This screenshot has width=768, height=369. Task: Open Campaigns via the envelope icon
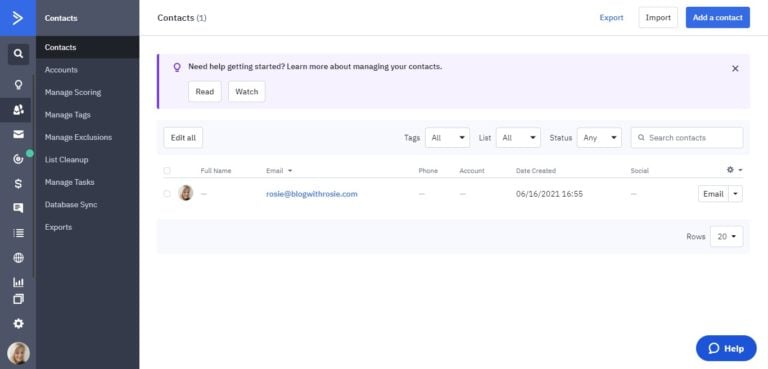[18, 134]
